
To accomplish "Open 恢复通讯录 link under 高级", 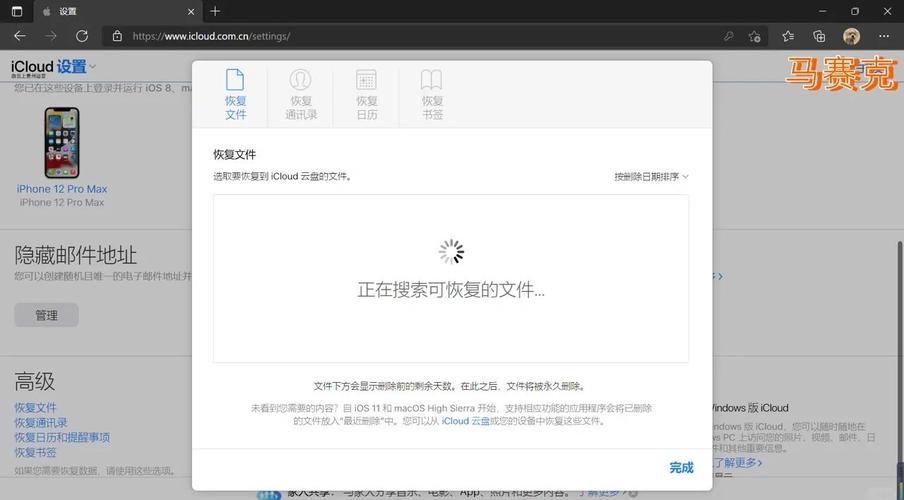I will (x=41, y=423).
